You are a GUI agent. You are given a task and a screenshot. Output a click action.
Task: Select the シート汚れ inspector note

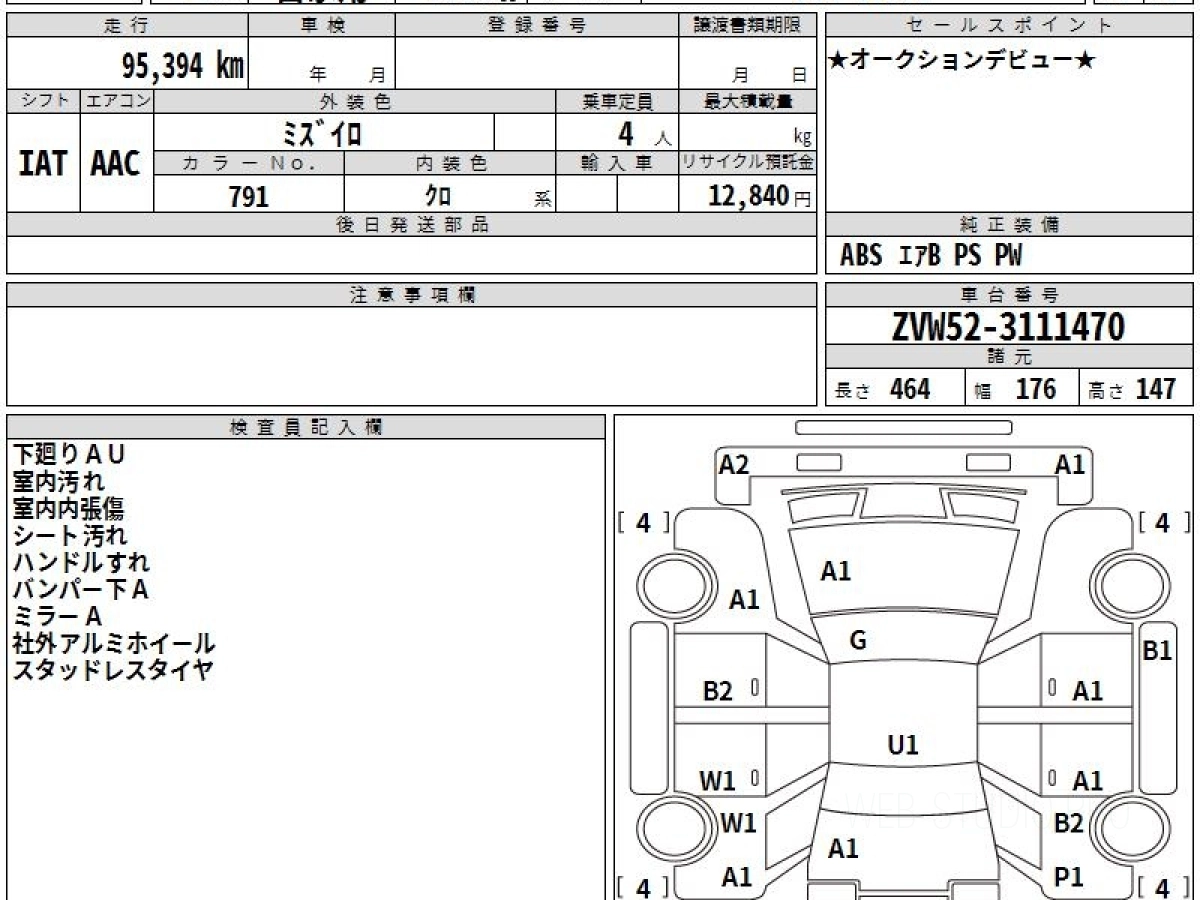70,535
